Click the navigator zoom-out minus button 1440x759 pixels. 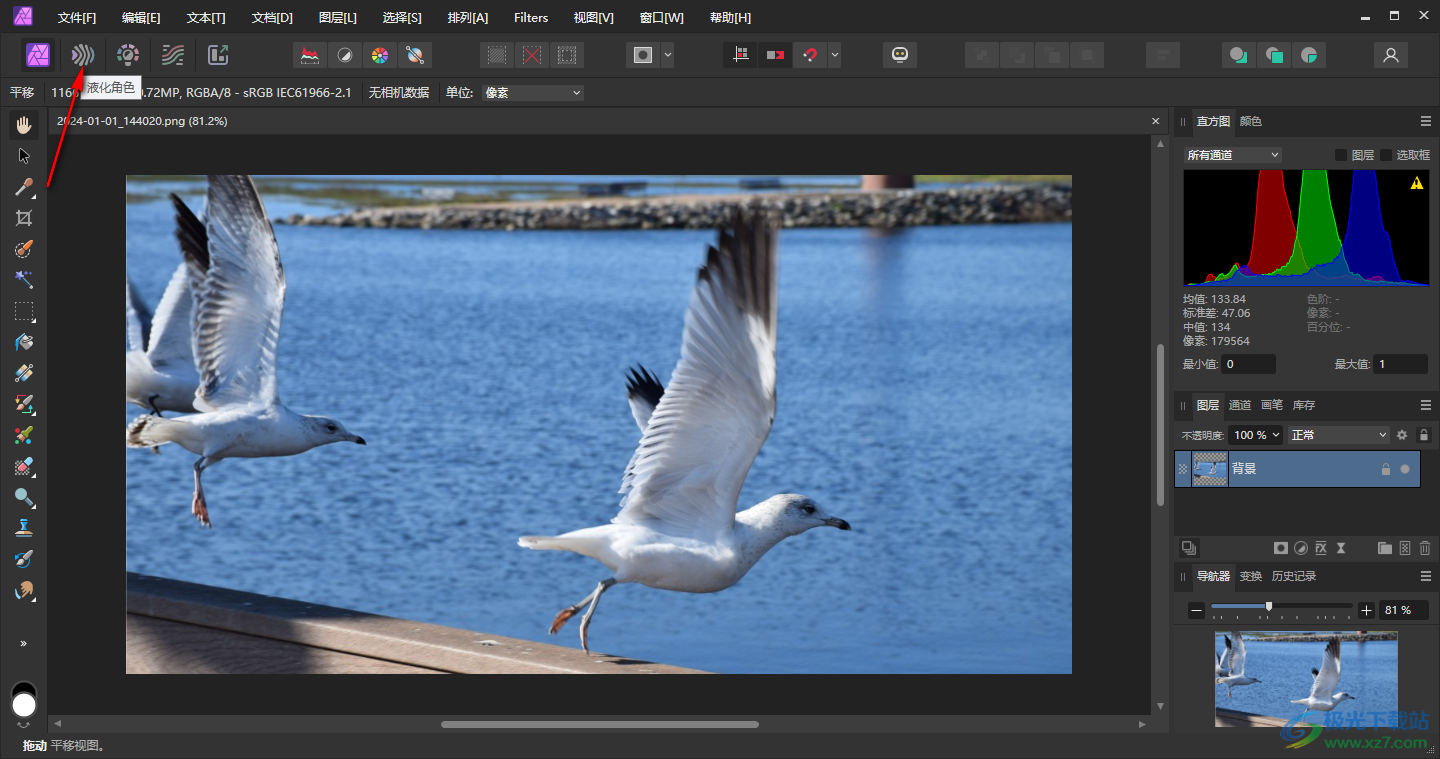[1197, 610]
